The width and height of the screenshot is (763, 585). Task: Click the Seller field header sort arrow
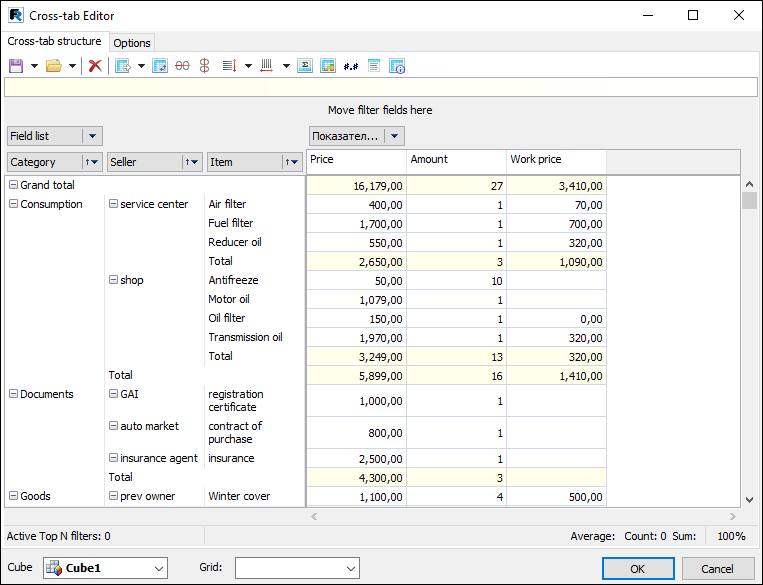pos(191,162)
